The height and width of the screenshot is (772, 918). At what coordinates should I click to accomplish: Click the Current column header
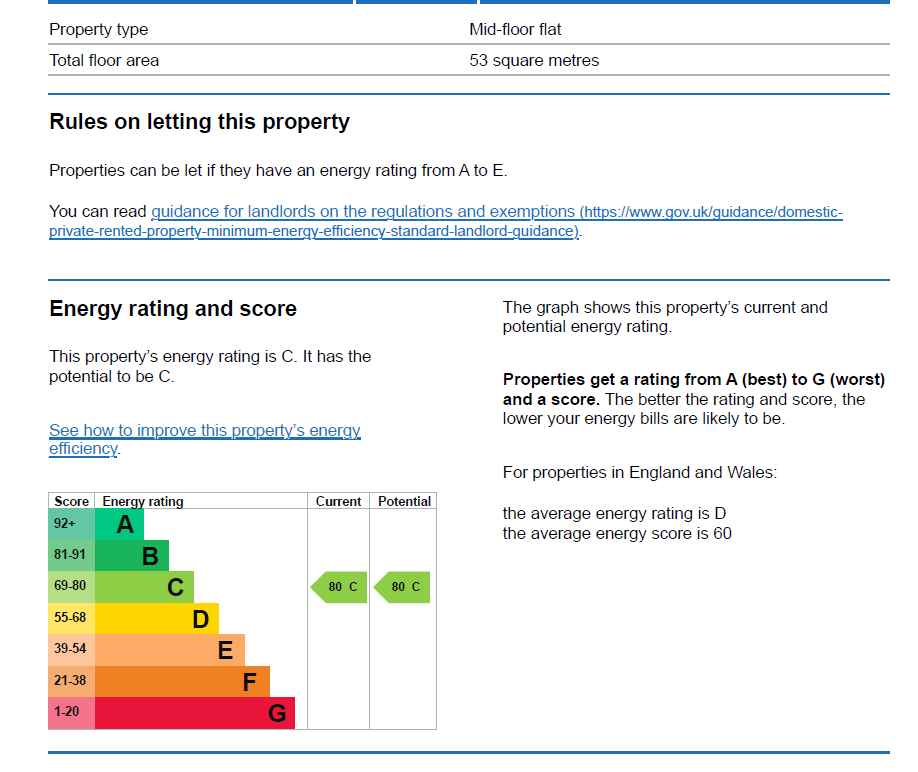click(x=338, y=501)
